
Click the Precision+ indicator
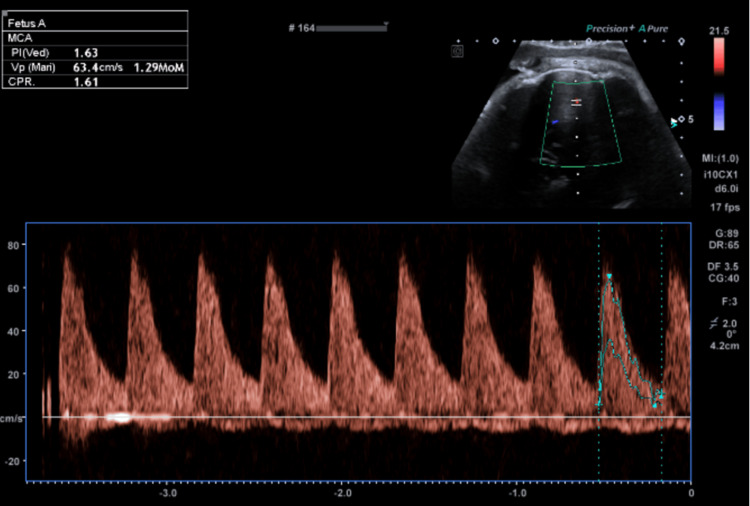point(610,29)
